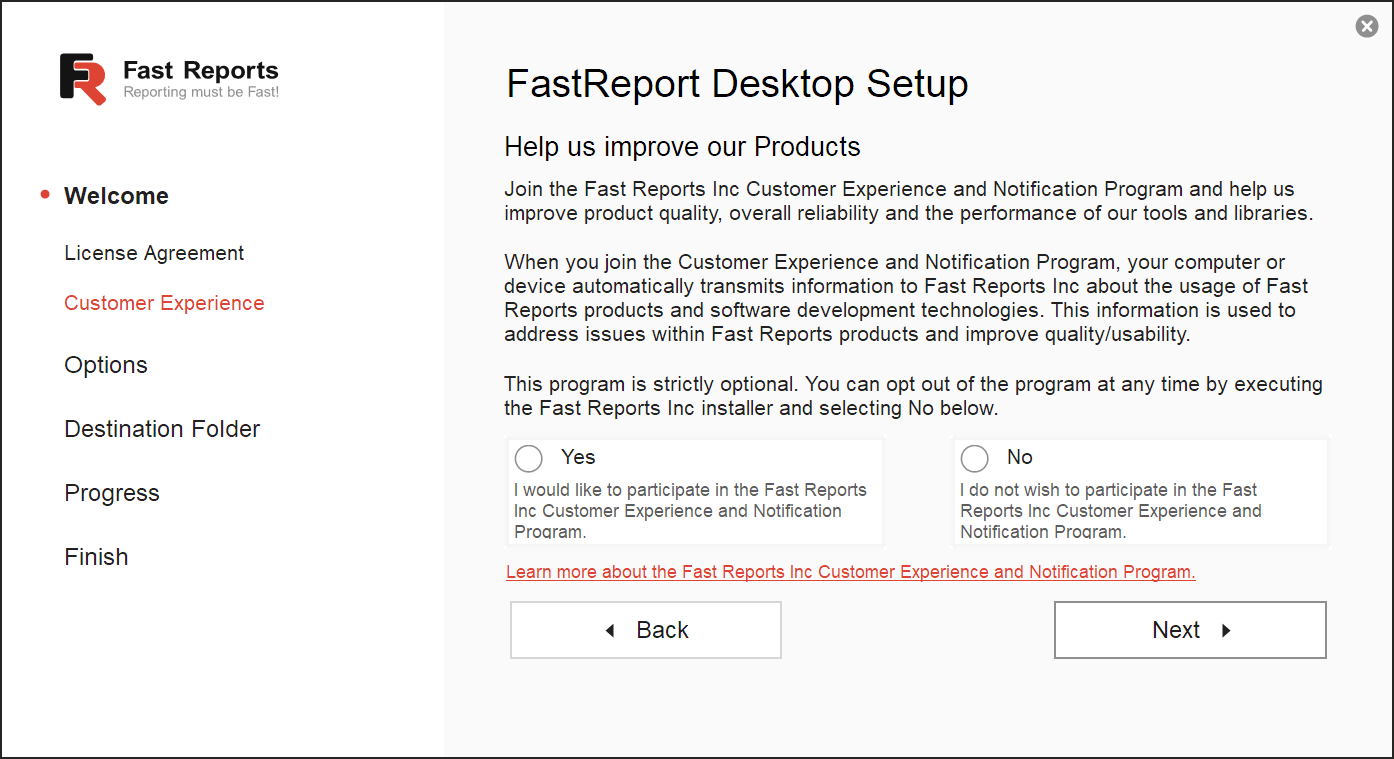1394x759 pixels.
Task: Click the Fast Reports logo icon
Action: click(83, 79)
